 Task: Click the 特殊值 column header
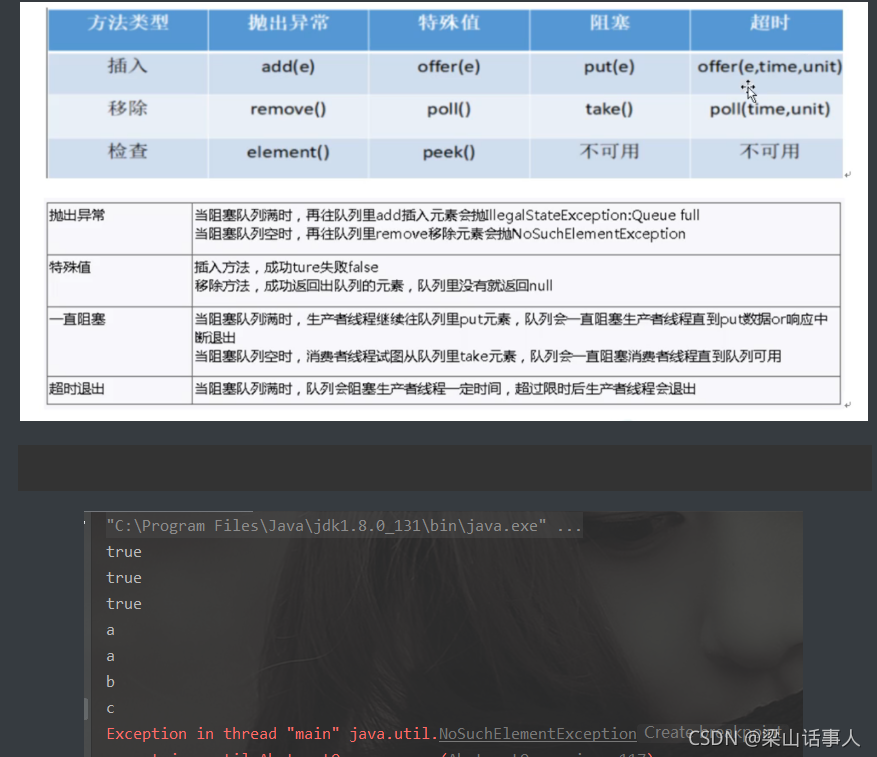pos(449,23)
